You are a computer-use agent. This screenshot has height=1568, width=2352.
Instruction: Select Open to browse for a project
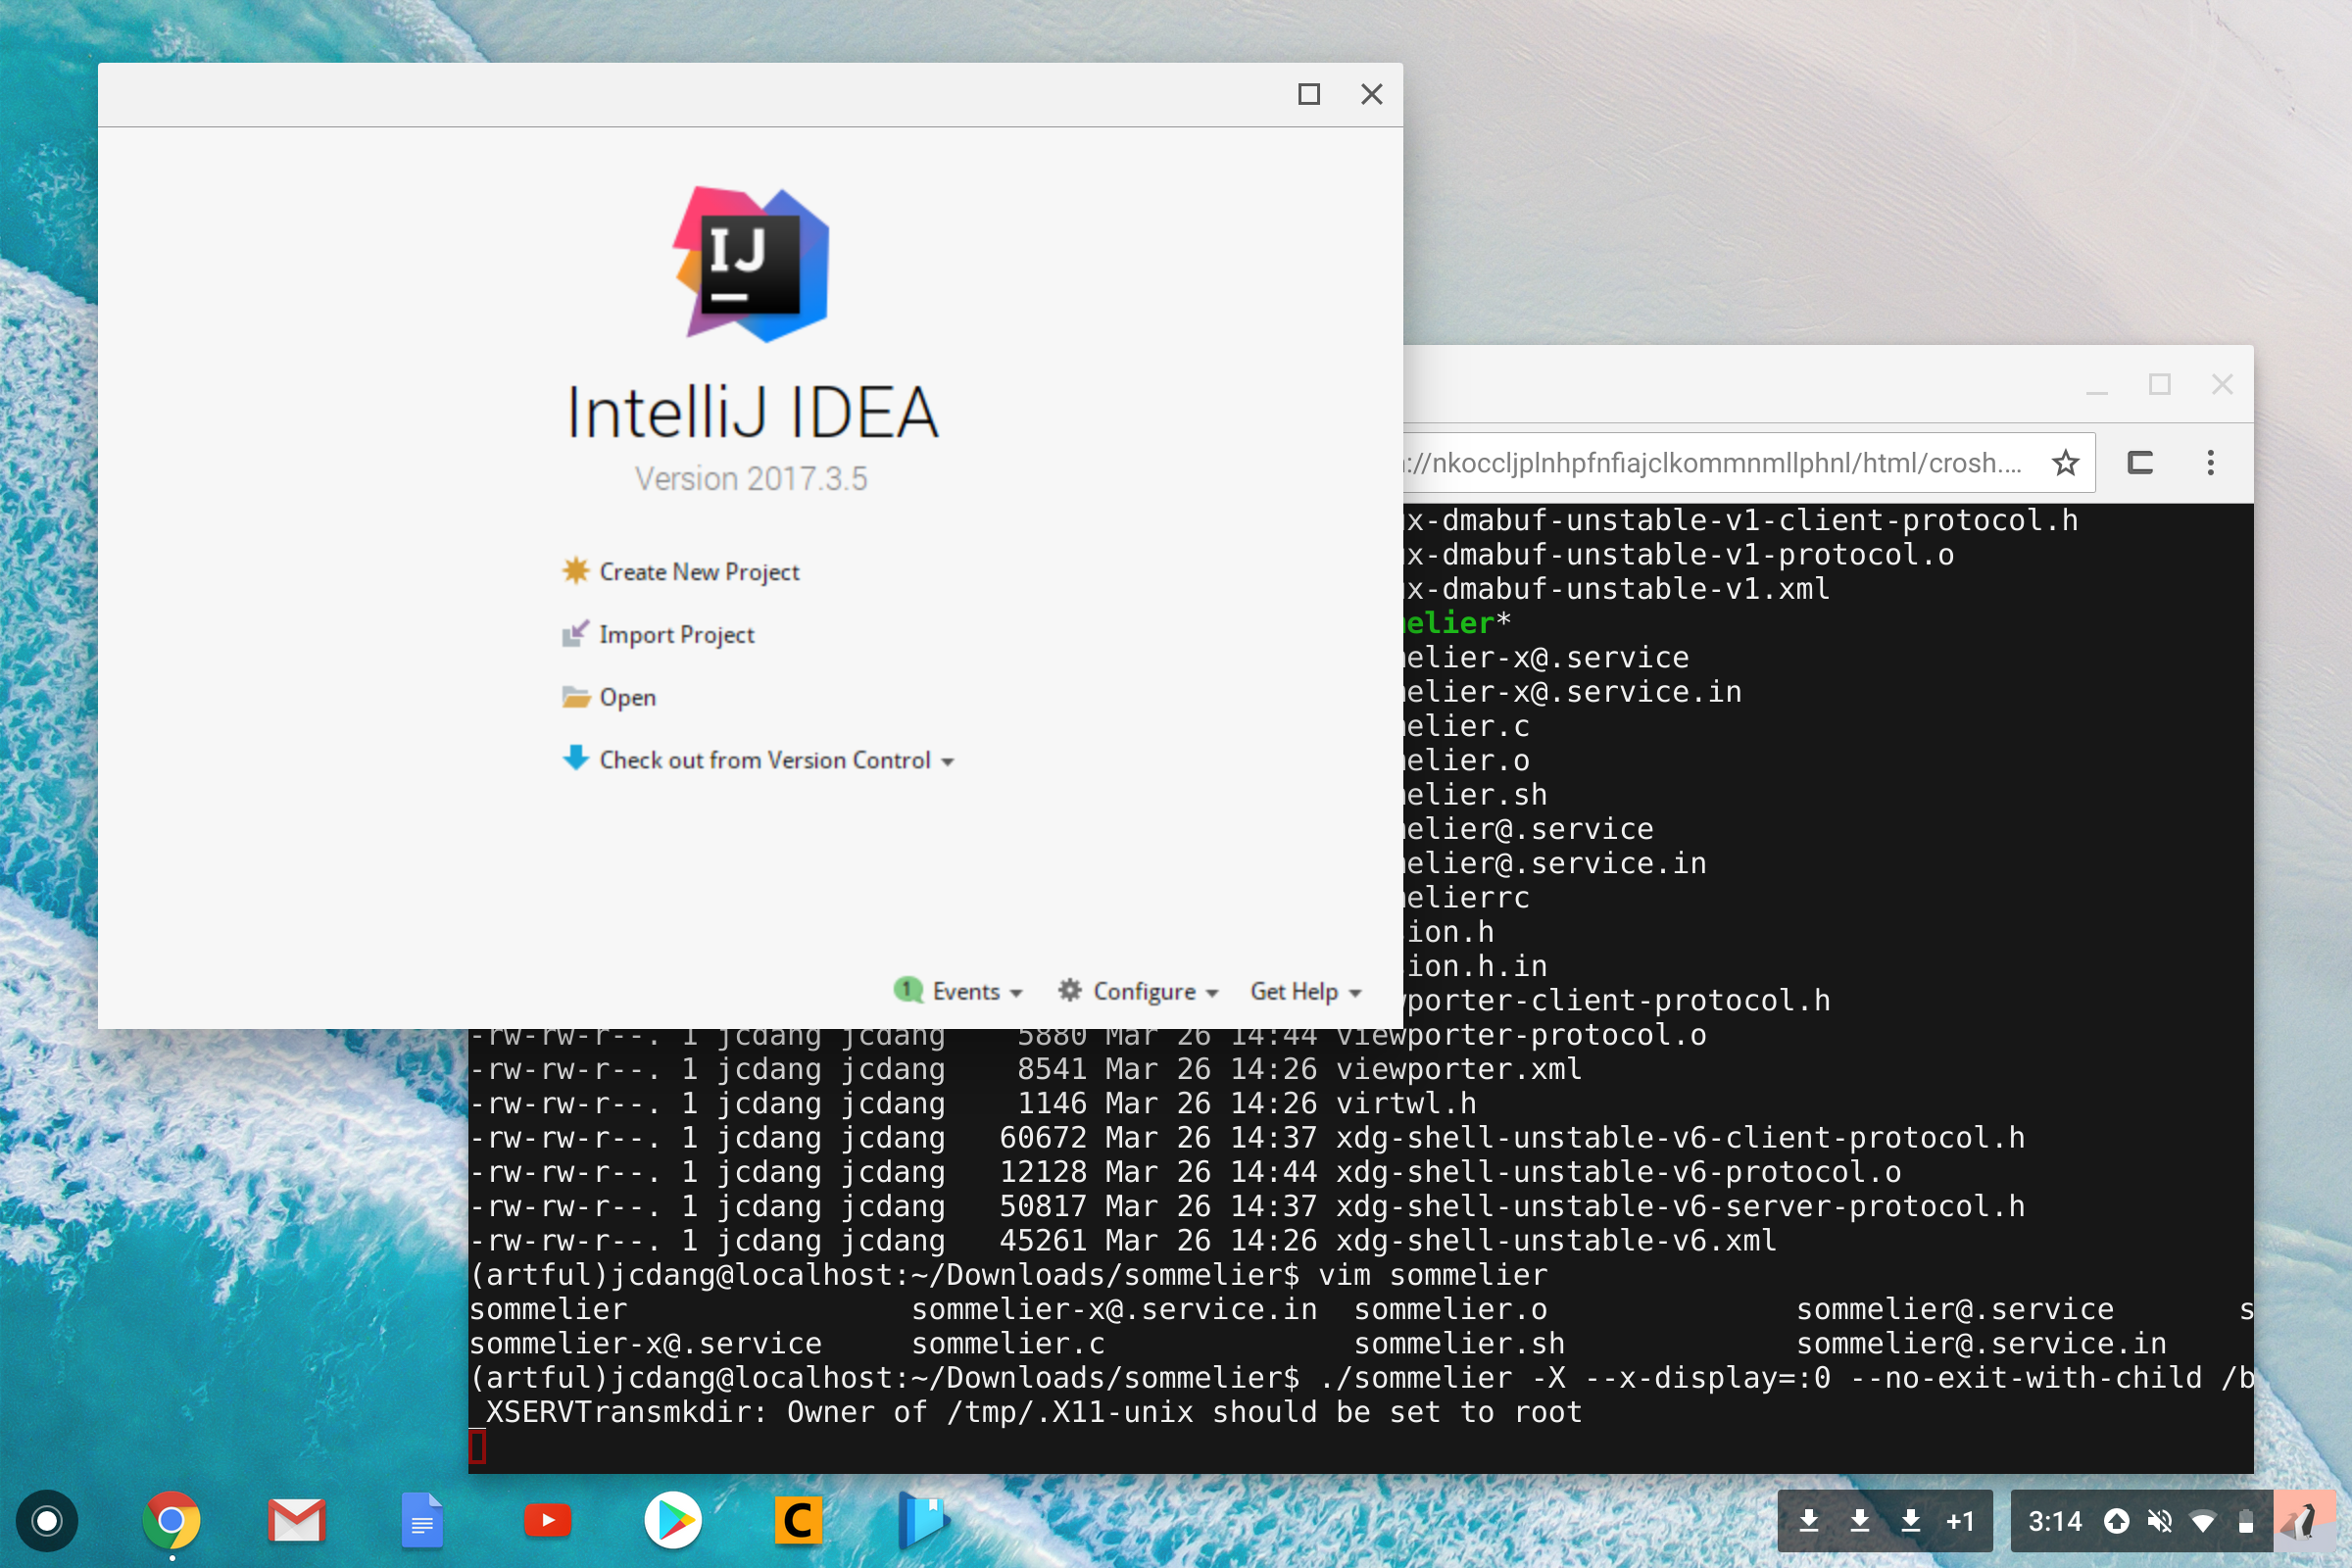coord(627,697)
